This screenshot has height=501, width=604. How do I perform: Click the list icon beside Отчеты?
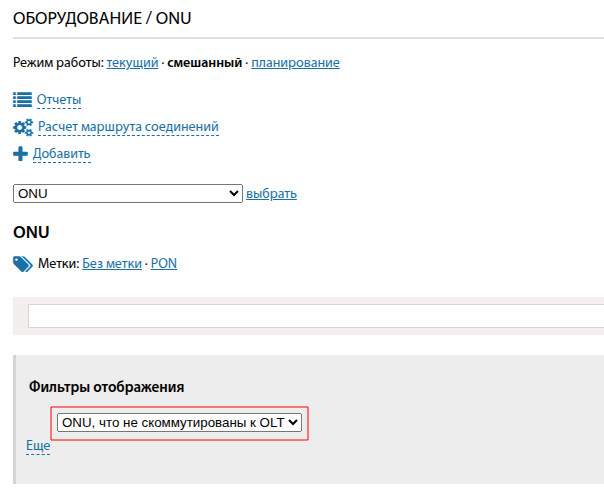point(23,100)
